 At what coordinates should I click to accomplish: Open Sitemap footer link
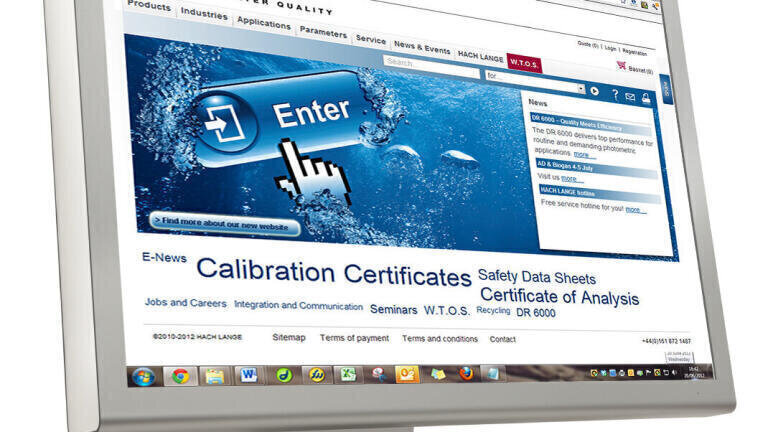[288, 337]
